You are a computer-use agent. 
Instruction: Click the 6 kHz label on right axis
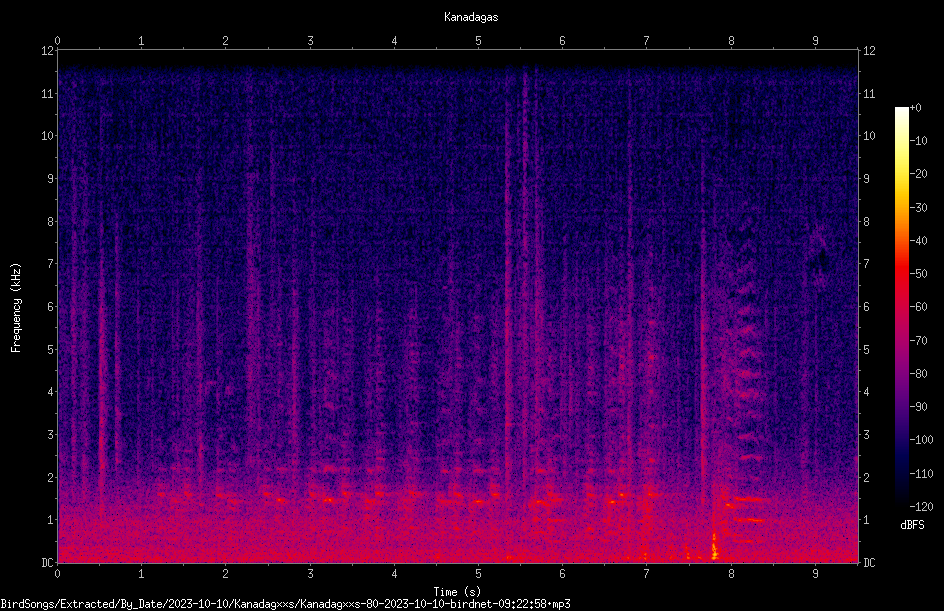pos(866,306)
